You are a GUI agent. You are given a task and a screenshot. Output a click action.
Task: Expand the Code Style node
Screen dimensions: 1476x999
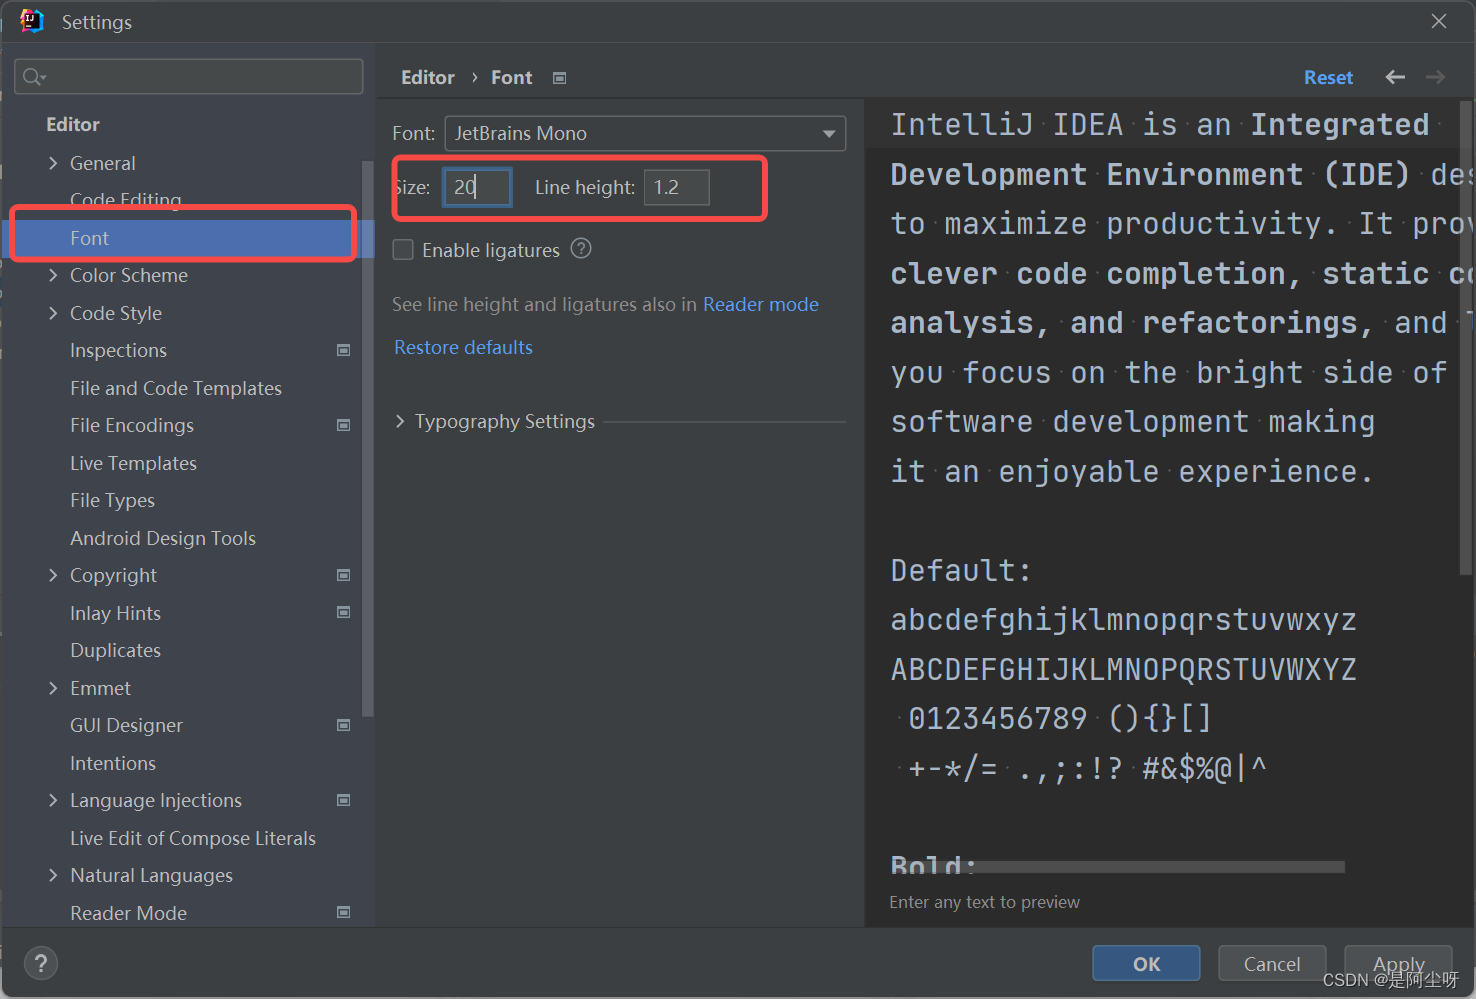pos(54,313)
